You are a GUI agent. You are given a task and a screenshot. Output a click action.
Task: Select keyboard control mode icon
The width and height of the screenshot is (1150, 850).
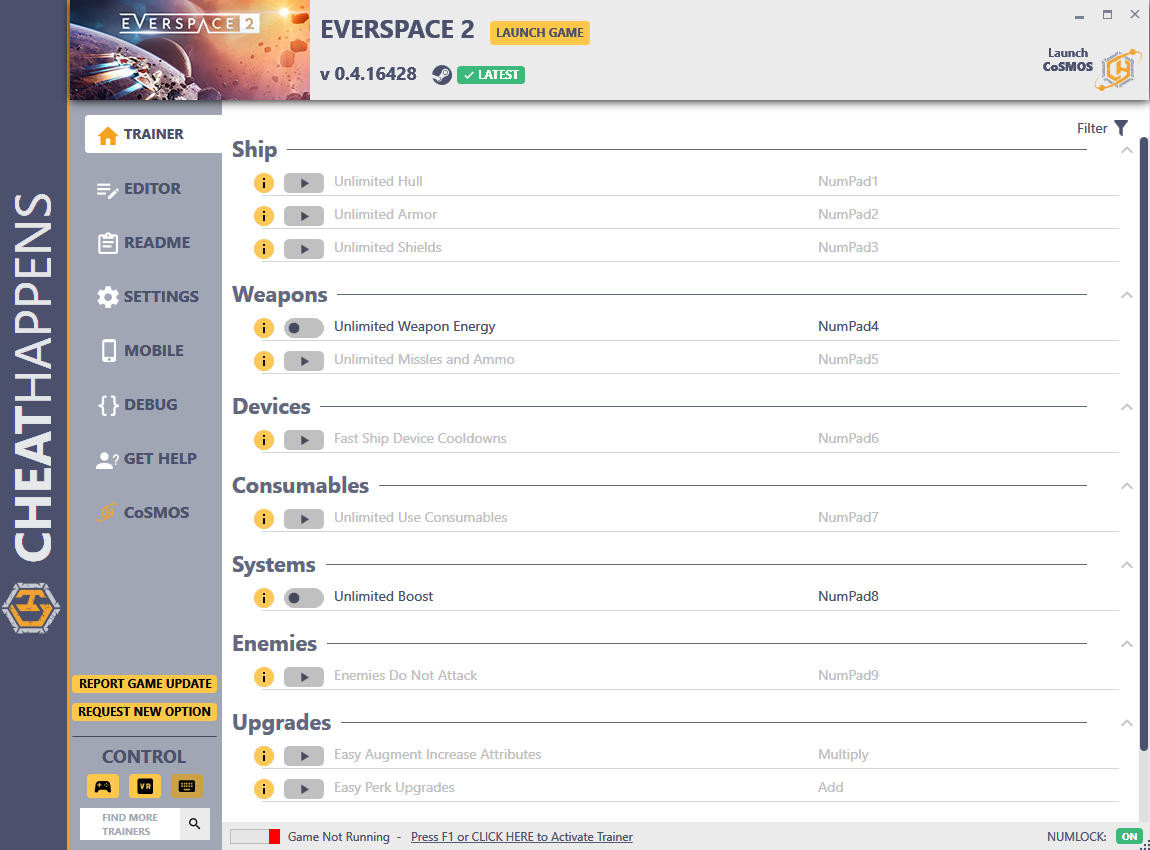(187, 786)
